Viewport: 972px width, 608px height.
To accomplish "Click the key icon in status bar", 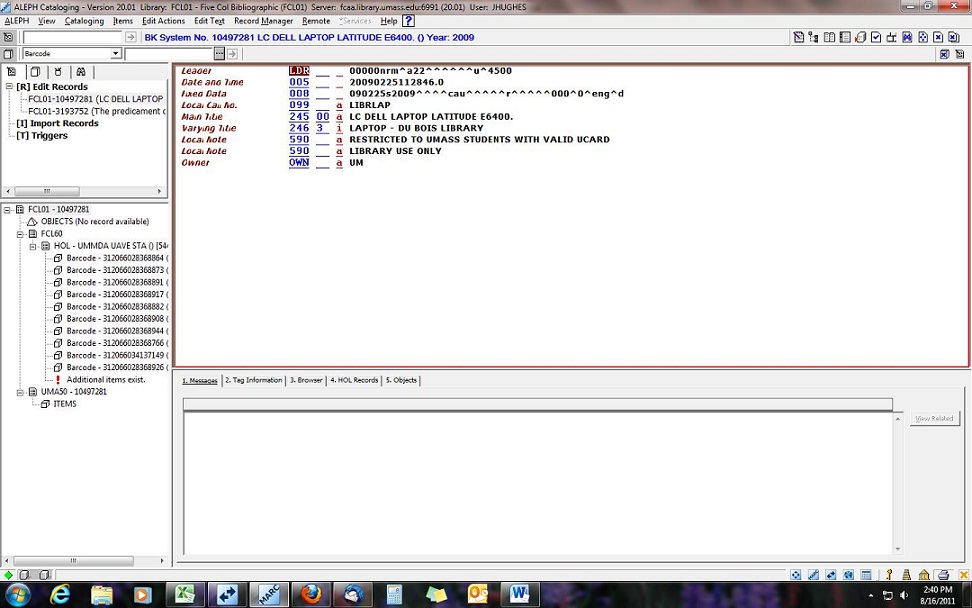I will click(x=888, y=575).
